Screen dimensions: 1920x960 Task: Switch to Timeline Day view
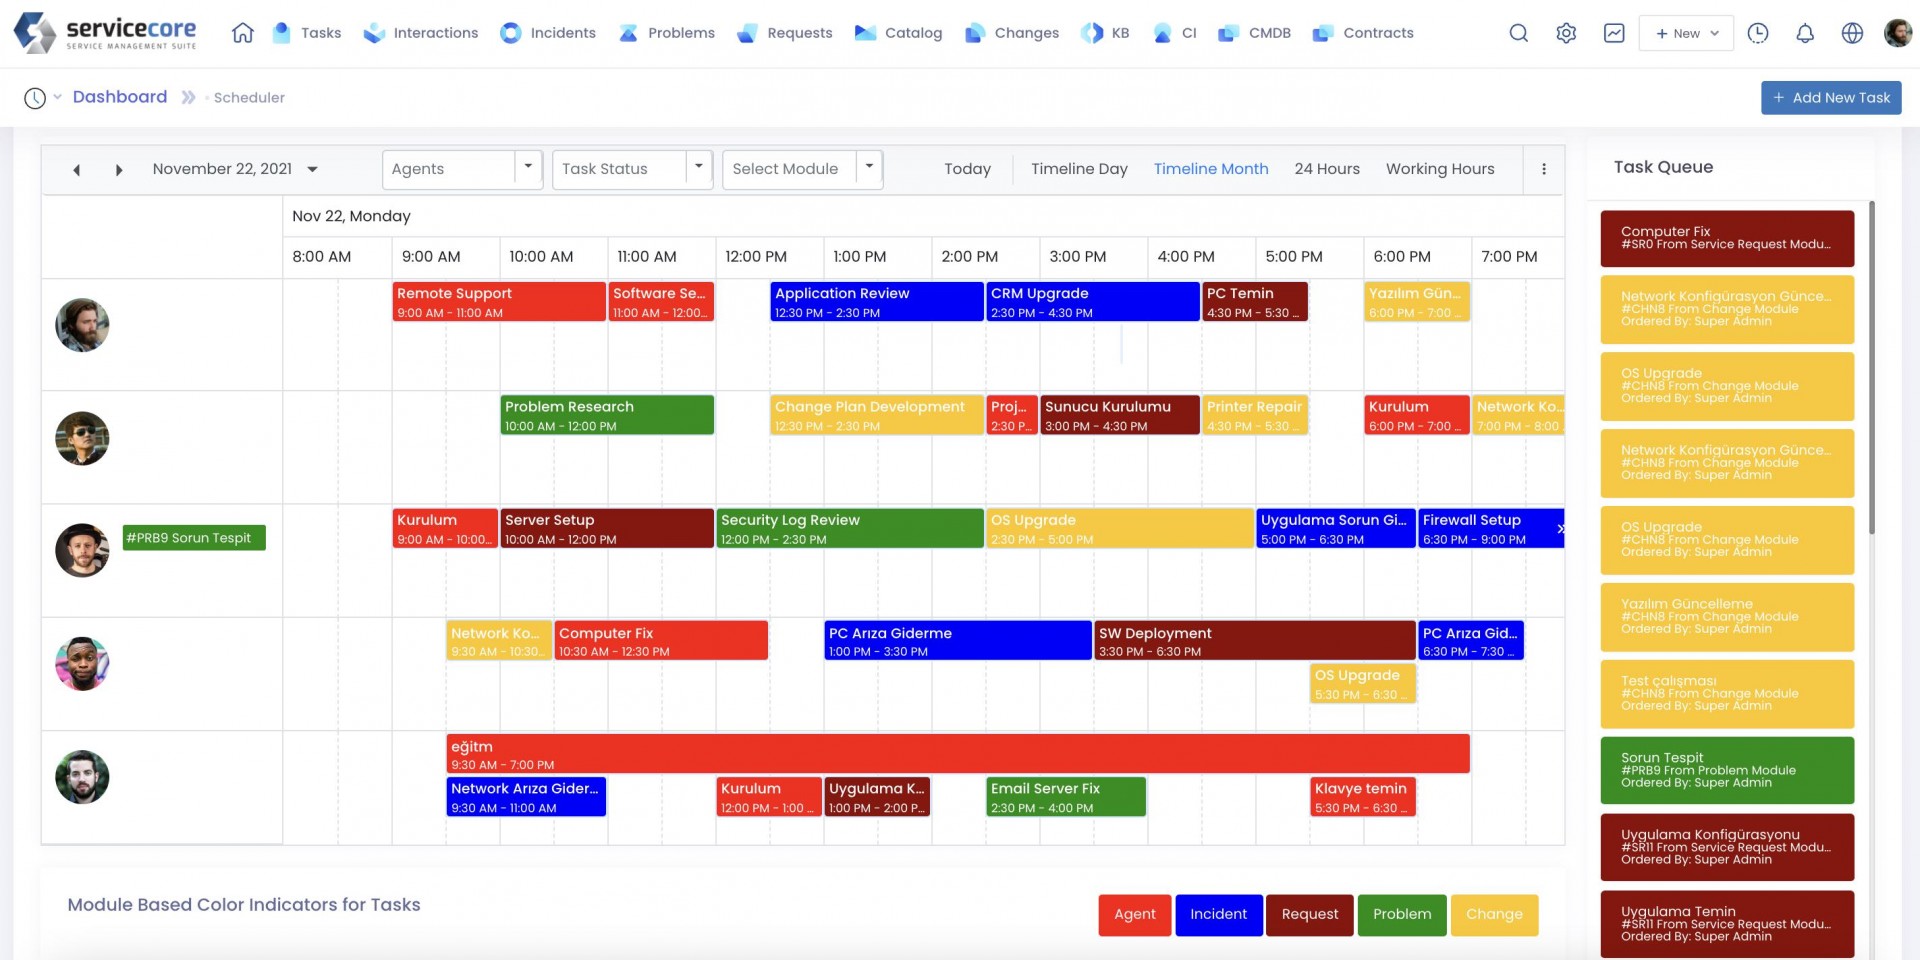(1079, 169)
